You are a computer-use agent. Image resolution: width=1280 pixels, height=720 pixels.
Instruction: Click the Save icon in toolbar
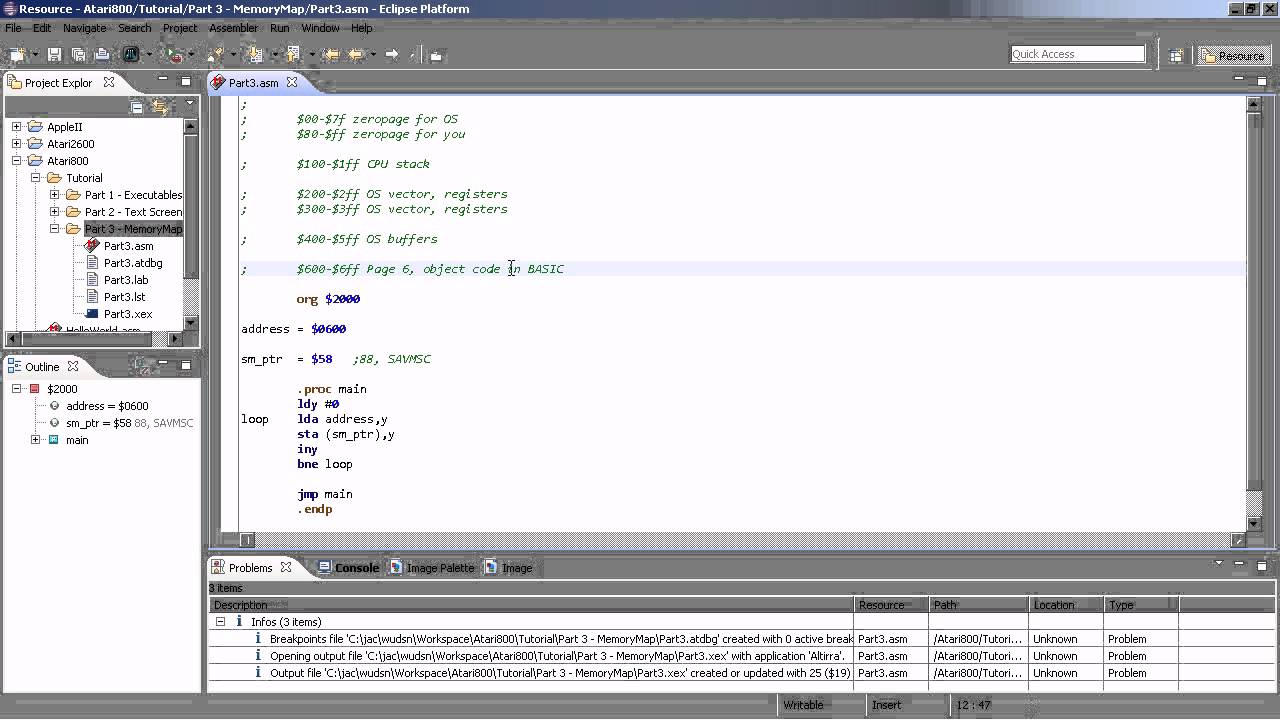tap(54, 55)
